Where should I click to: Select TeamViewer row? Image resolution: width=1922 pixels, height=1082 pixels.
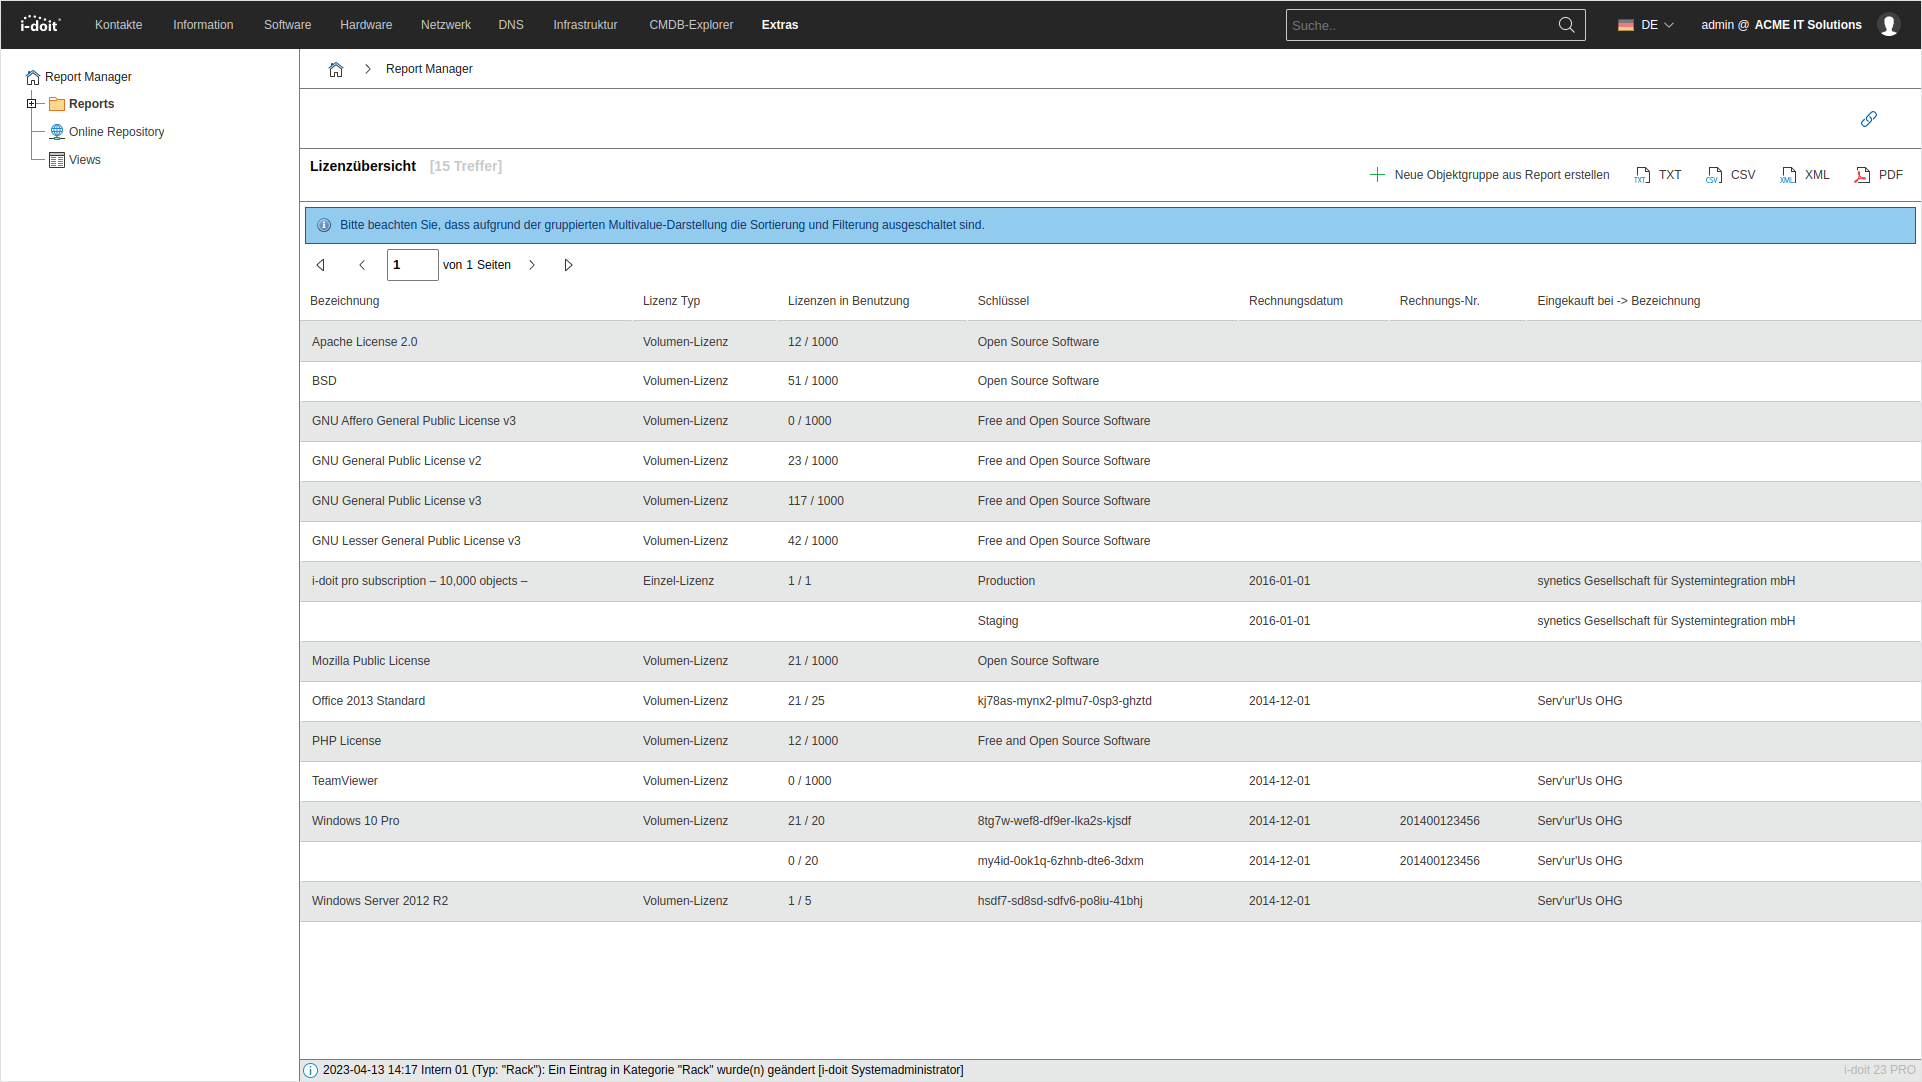tap(1110, 781)
